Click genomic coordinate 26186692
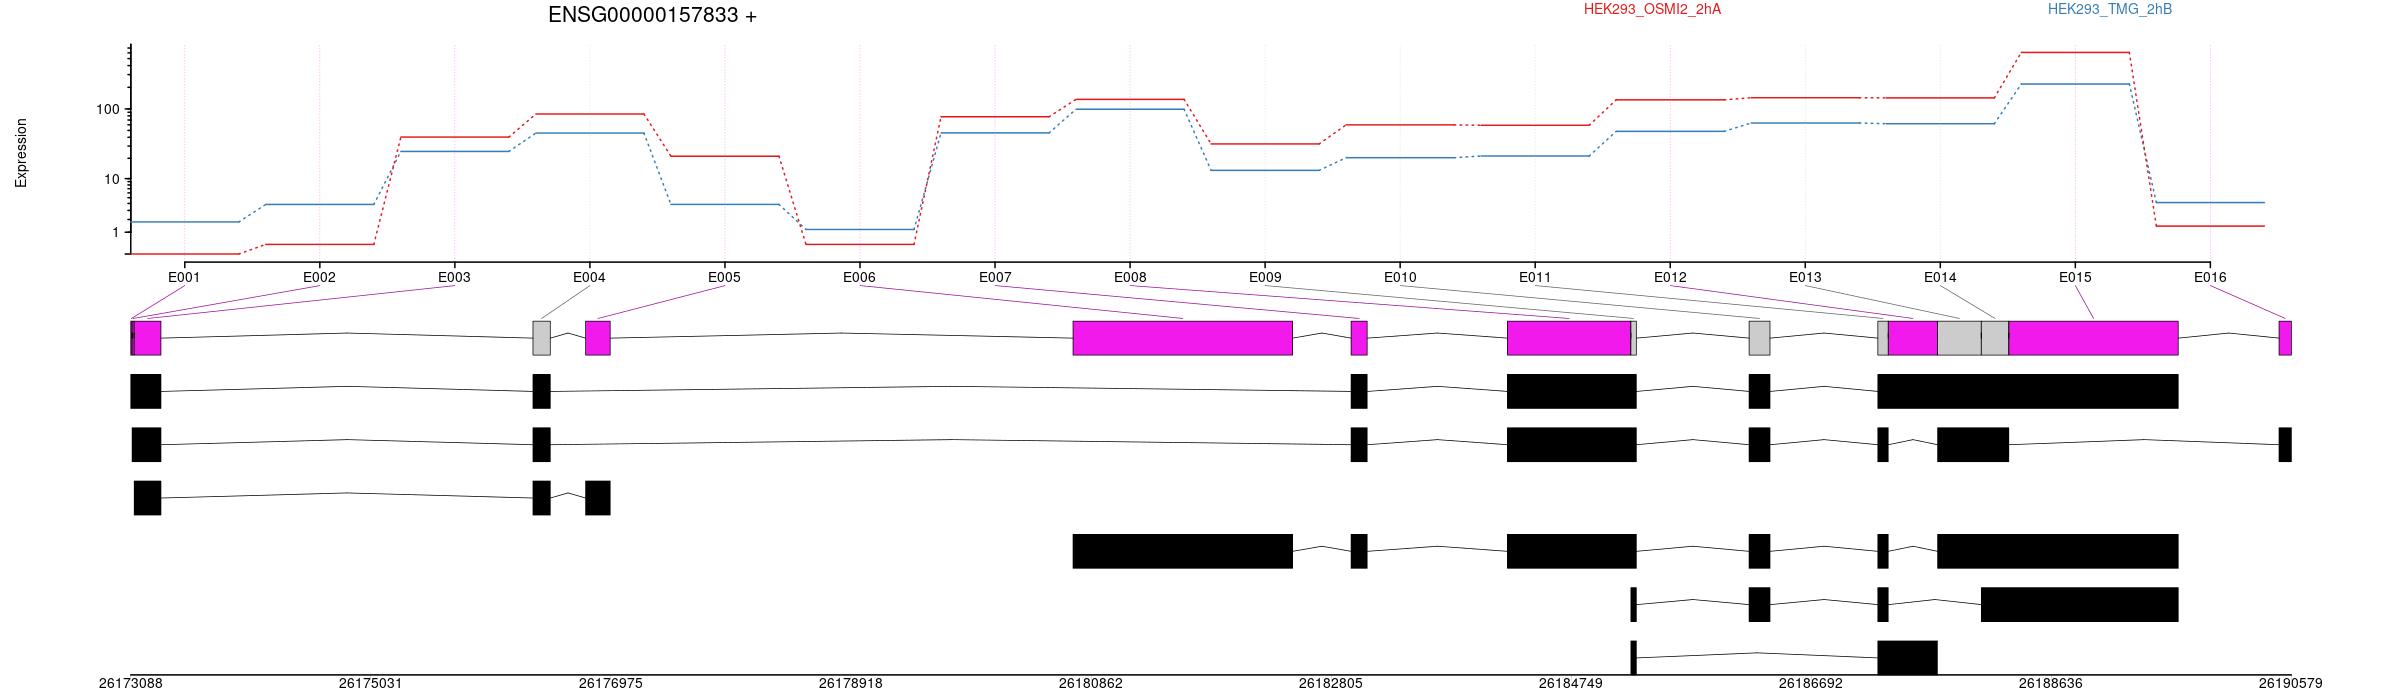This screenshot has width=2400, height=700. (1810, 684)
